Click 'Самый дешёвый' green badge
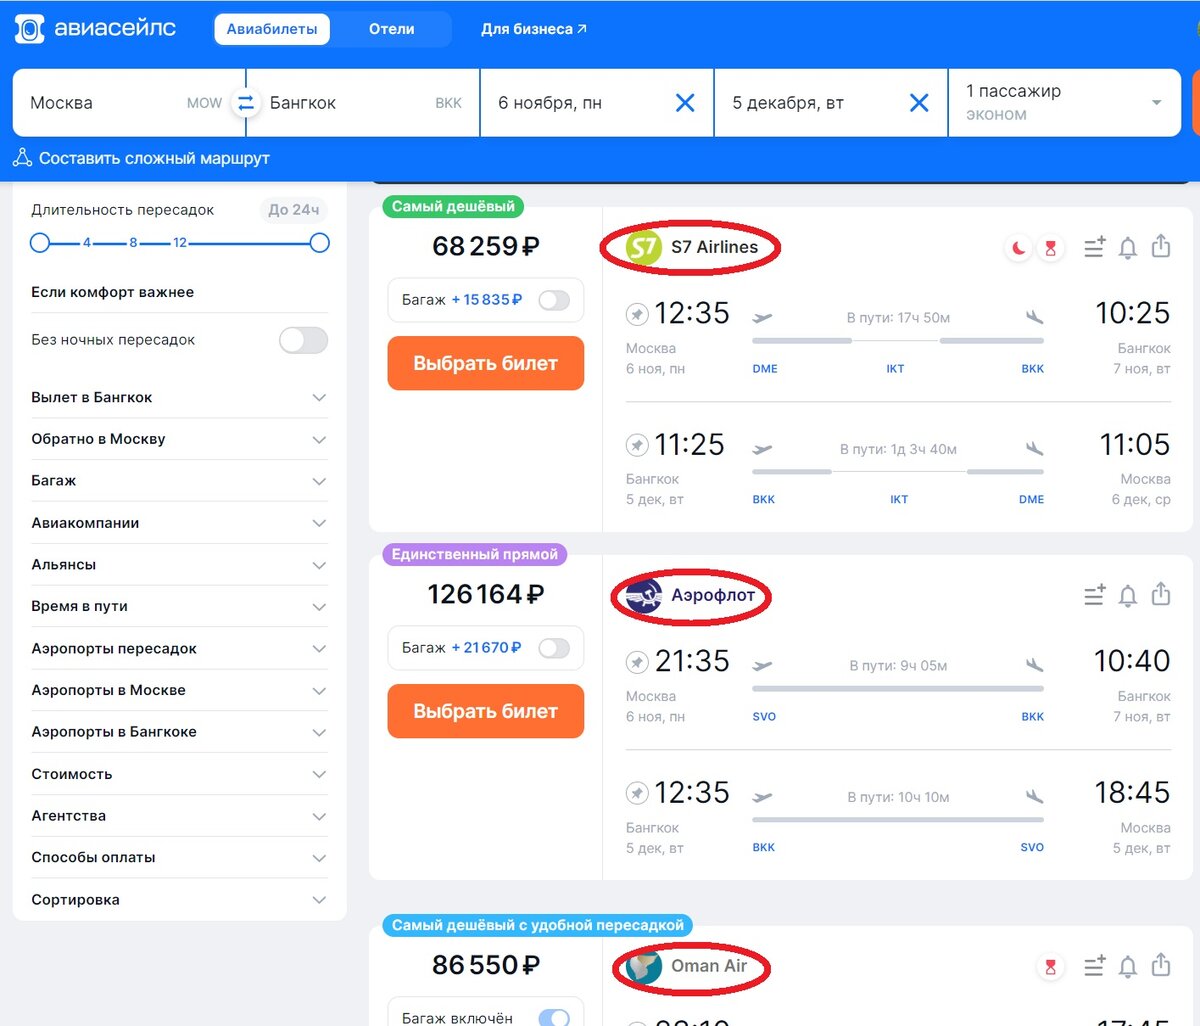 (x=453, y=207)
